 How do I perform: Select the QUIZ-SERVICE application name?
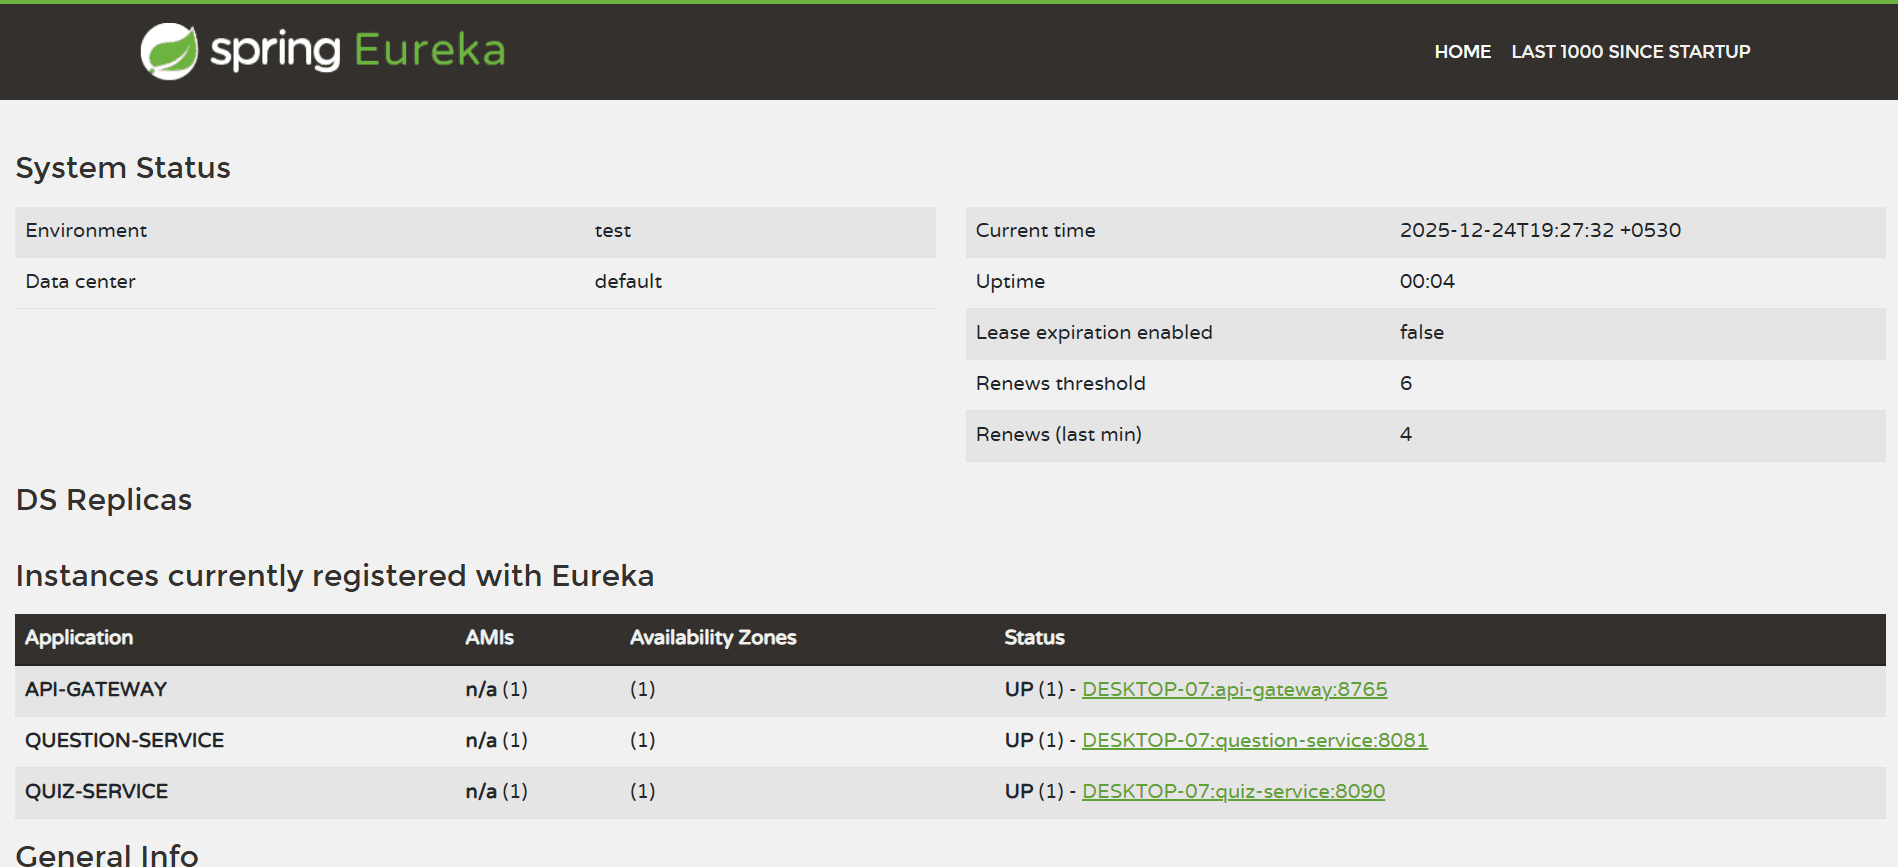[x=96, y=792]
